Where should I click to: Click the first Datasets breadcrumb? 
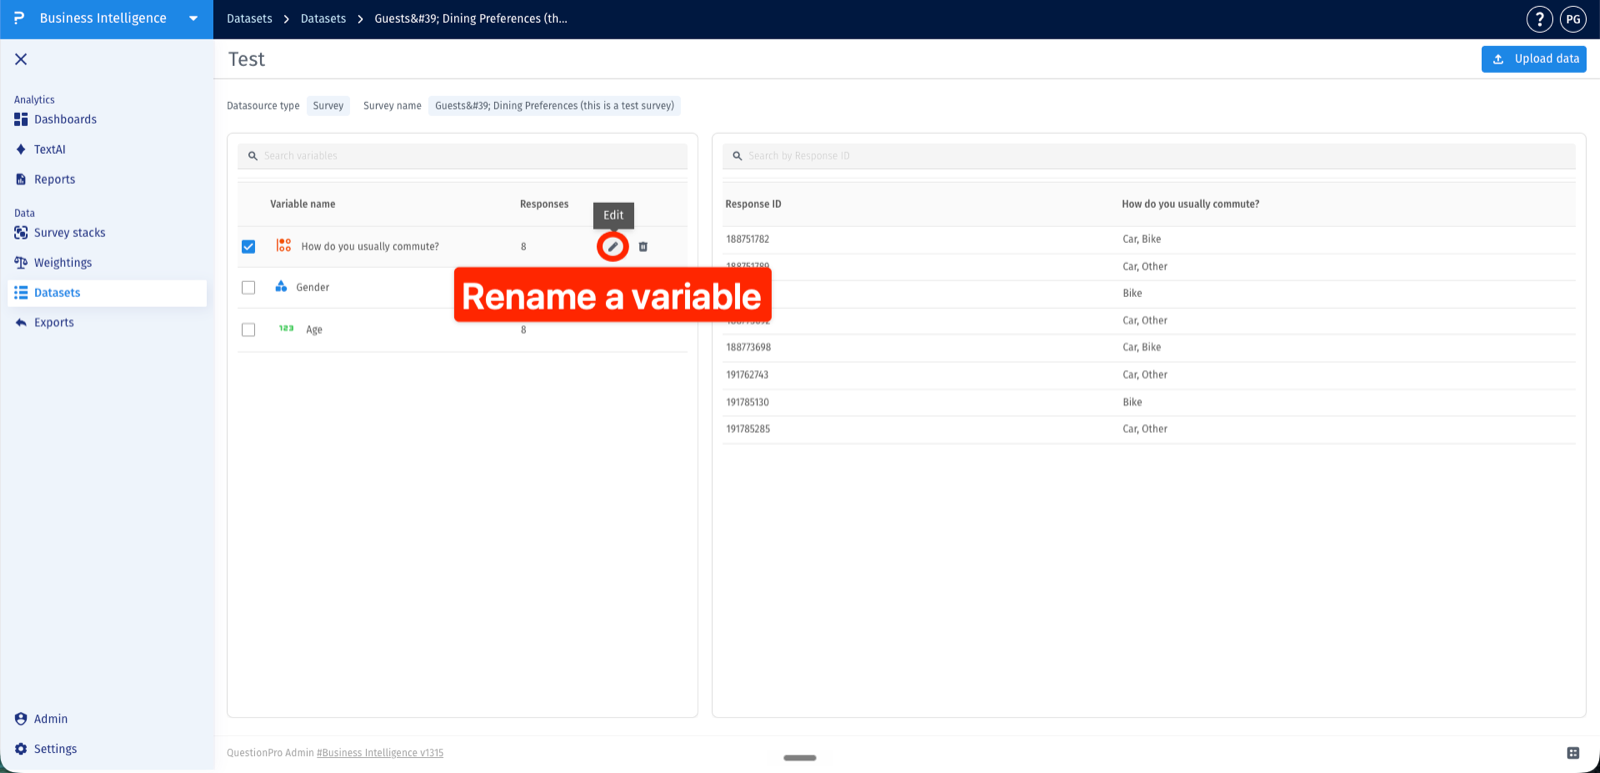click(x=249, y=18)
